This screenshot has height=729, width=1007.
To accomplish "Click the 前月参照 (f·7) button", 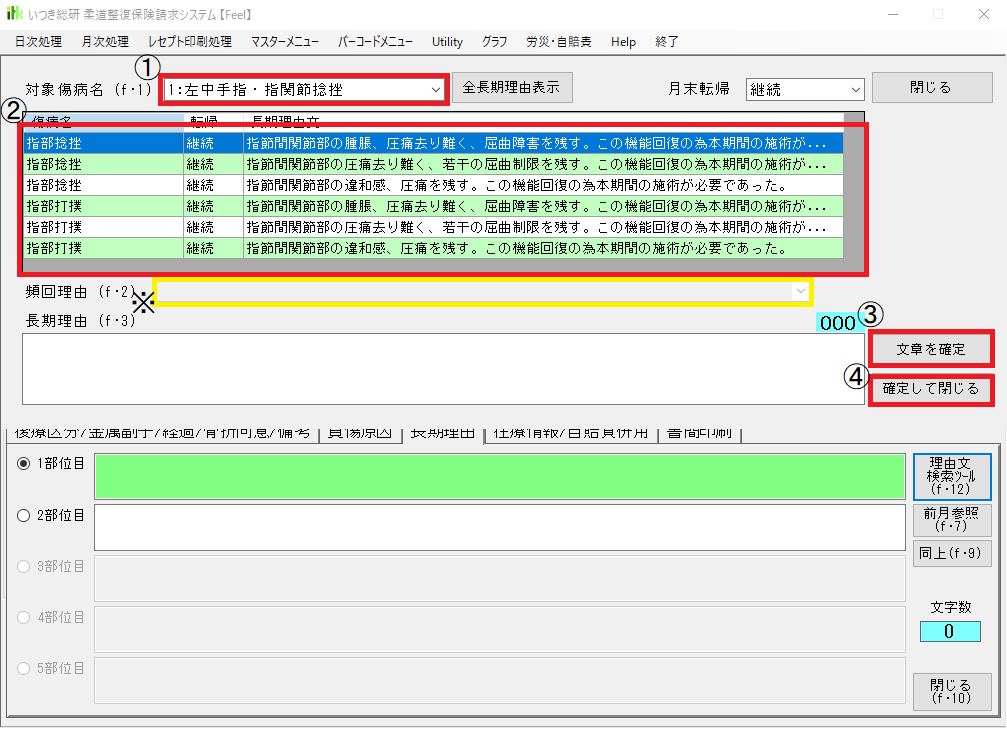I will pos(951,519).
